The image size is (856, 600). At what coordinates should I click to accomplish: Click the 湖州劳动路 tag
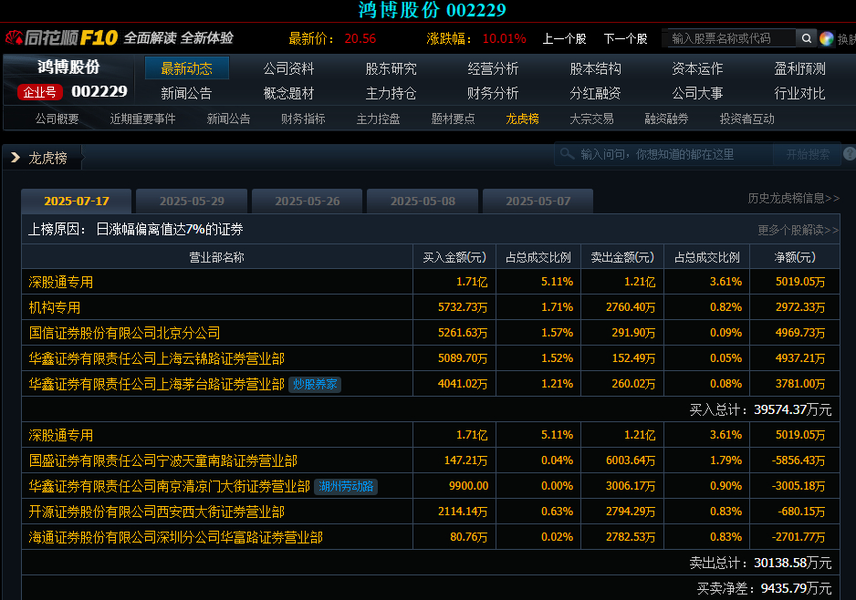pos(346,486)
